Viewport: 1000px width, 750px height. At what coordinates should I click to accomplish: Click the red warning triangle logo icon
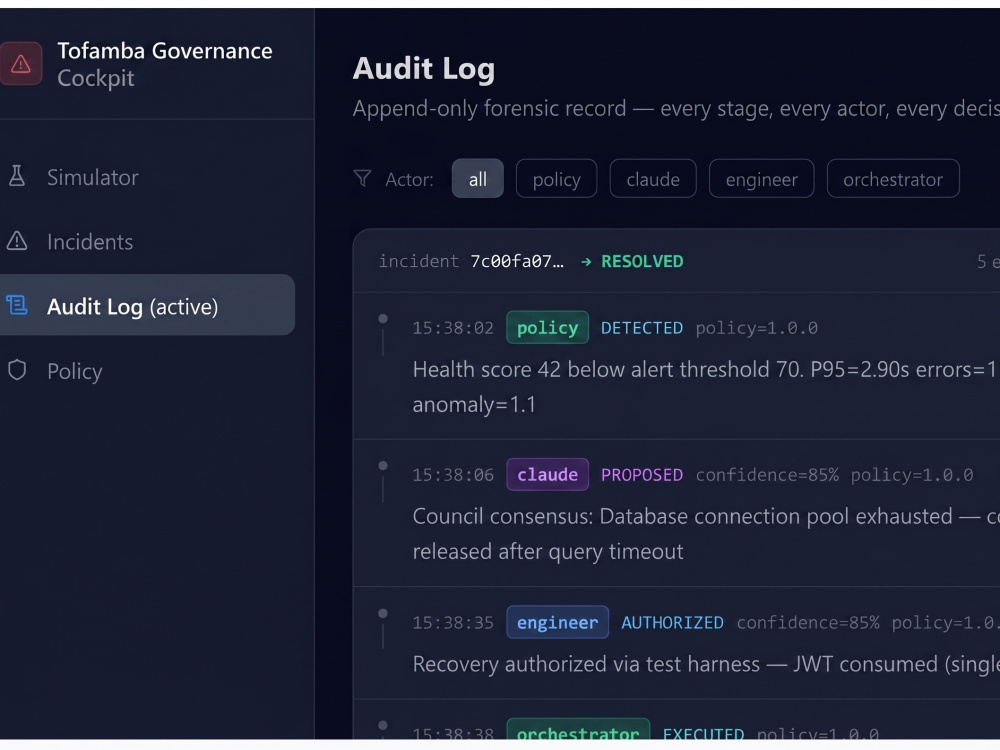click(20, 64)
